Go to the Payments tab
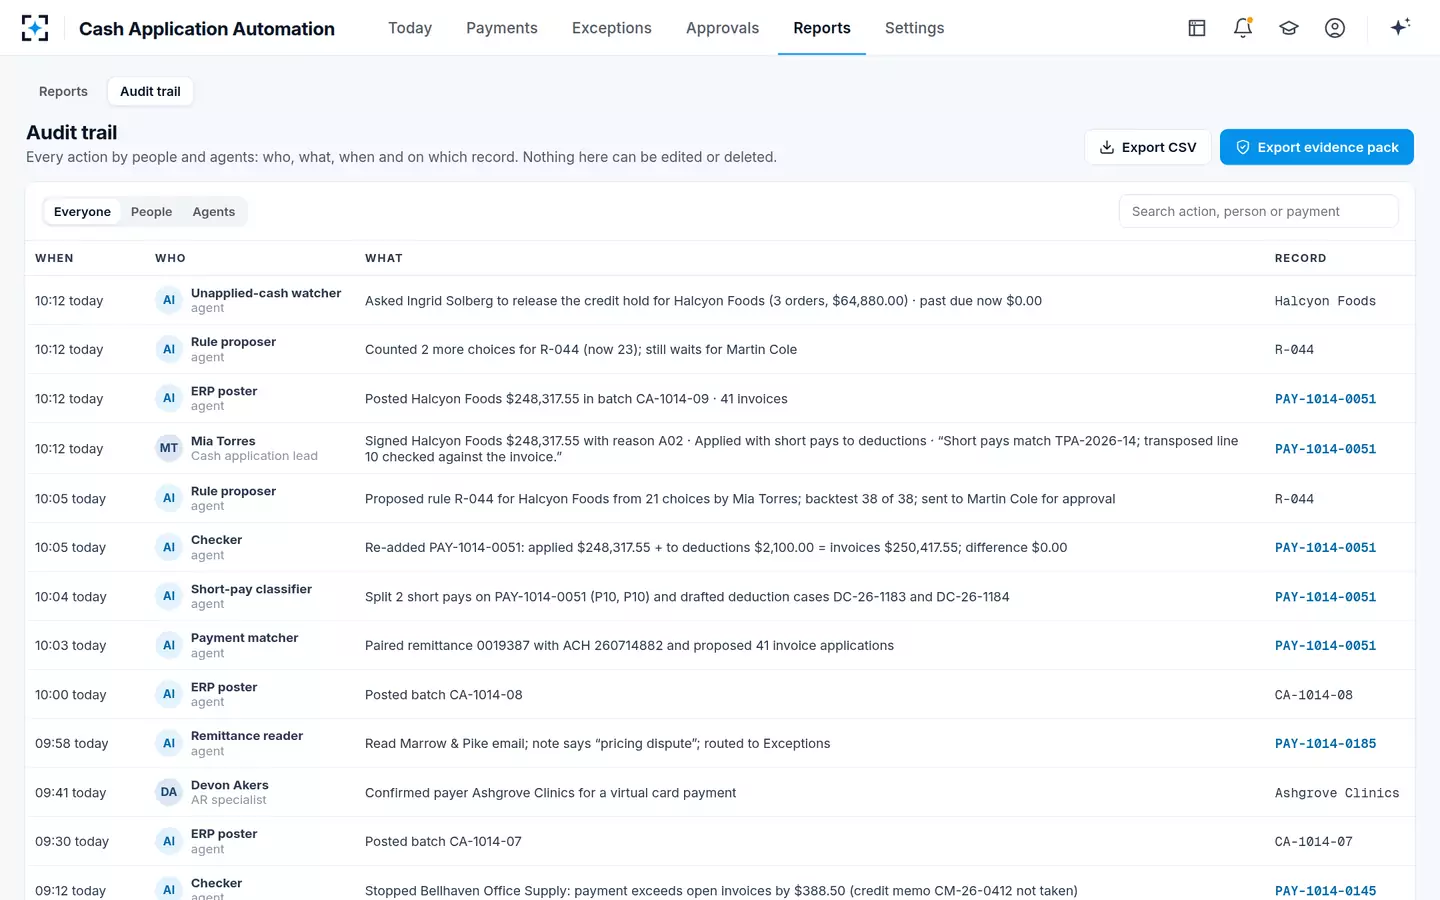 click(502, 28)
